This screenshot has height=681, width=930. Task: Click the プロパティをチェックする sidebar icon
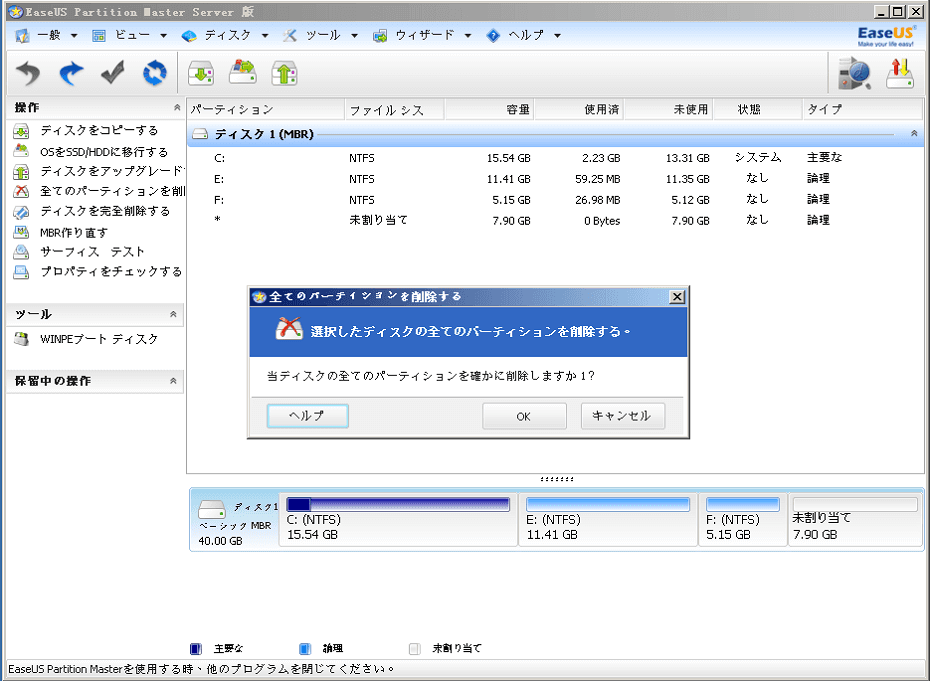[21, 272]
